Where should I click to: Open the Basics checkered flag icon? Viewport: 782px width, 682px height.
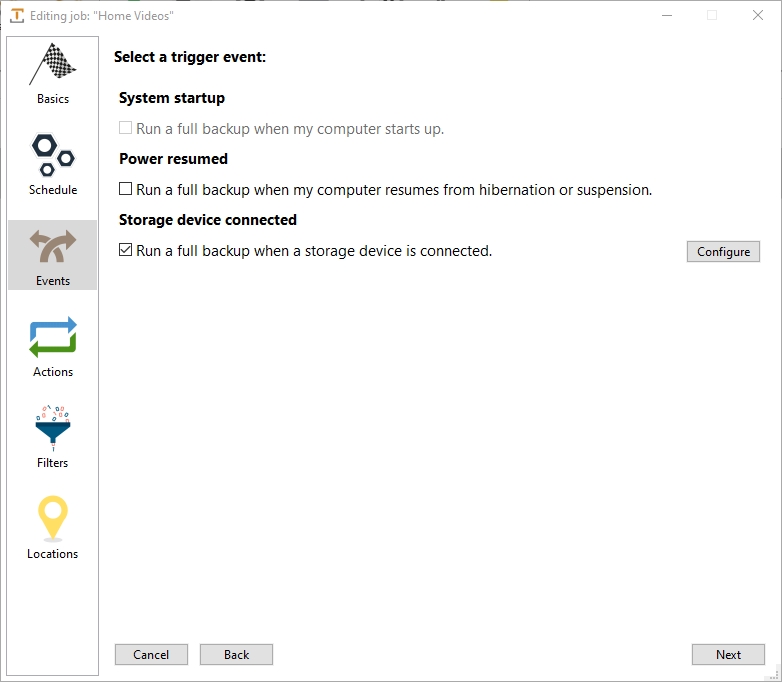coord(52,64)
